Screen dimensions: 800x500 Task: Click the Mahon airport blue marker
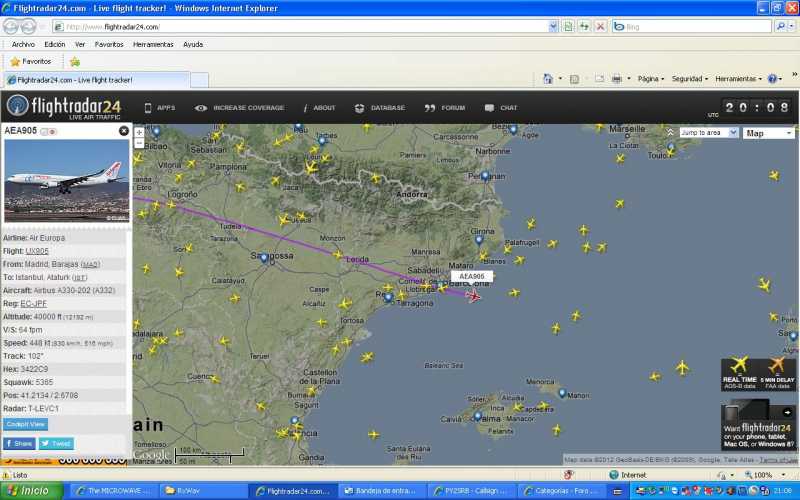click(562, 393)
